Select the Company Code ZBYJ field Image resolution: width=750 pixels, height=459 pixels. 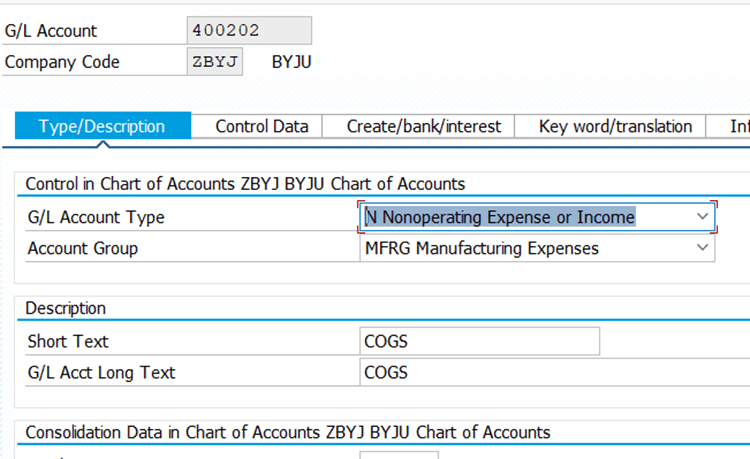215,62
